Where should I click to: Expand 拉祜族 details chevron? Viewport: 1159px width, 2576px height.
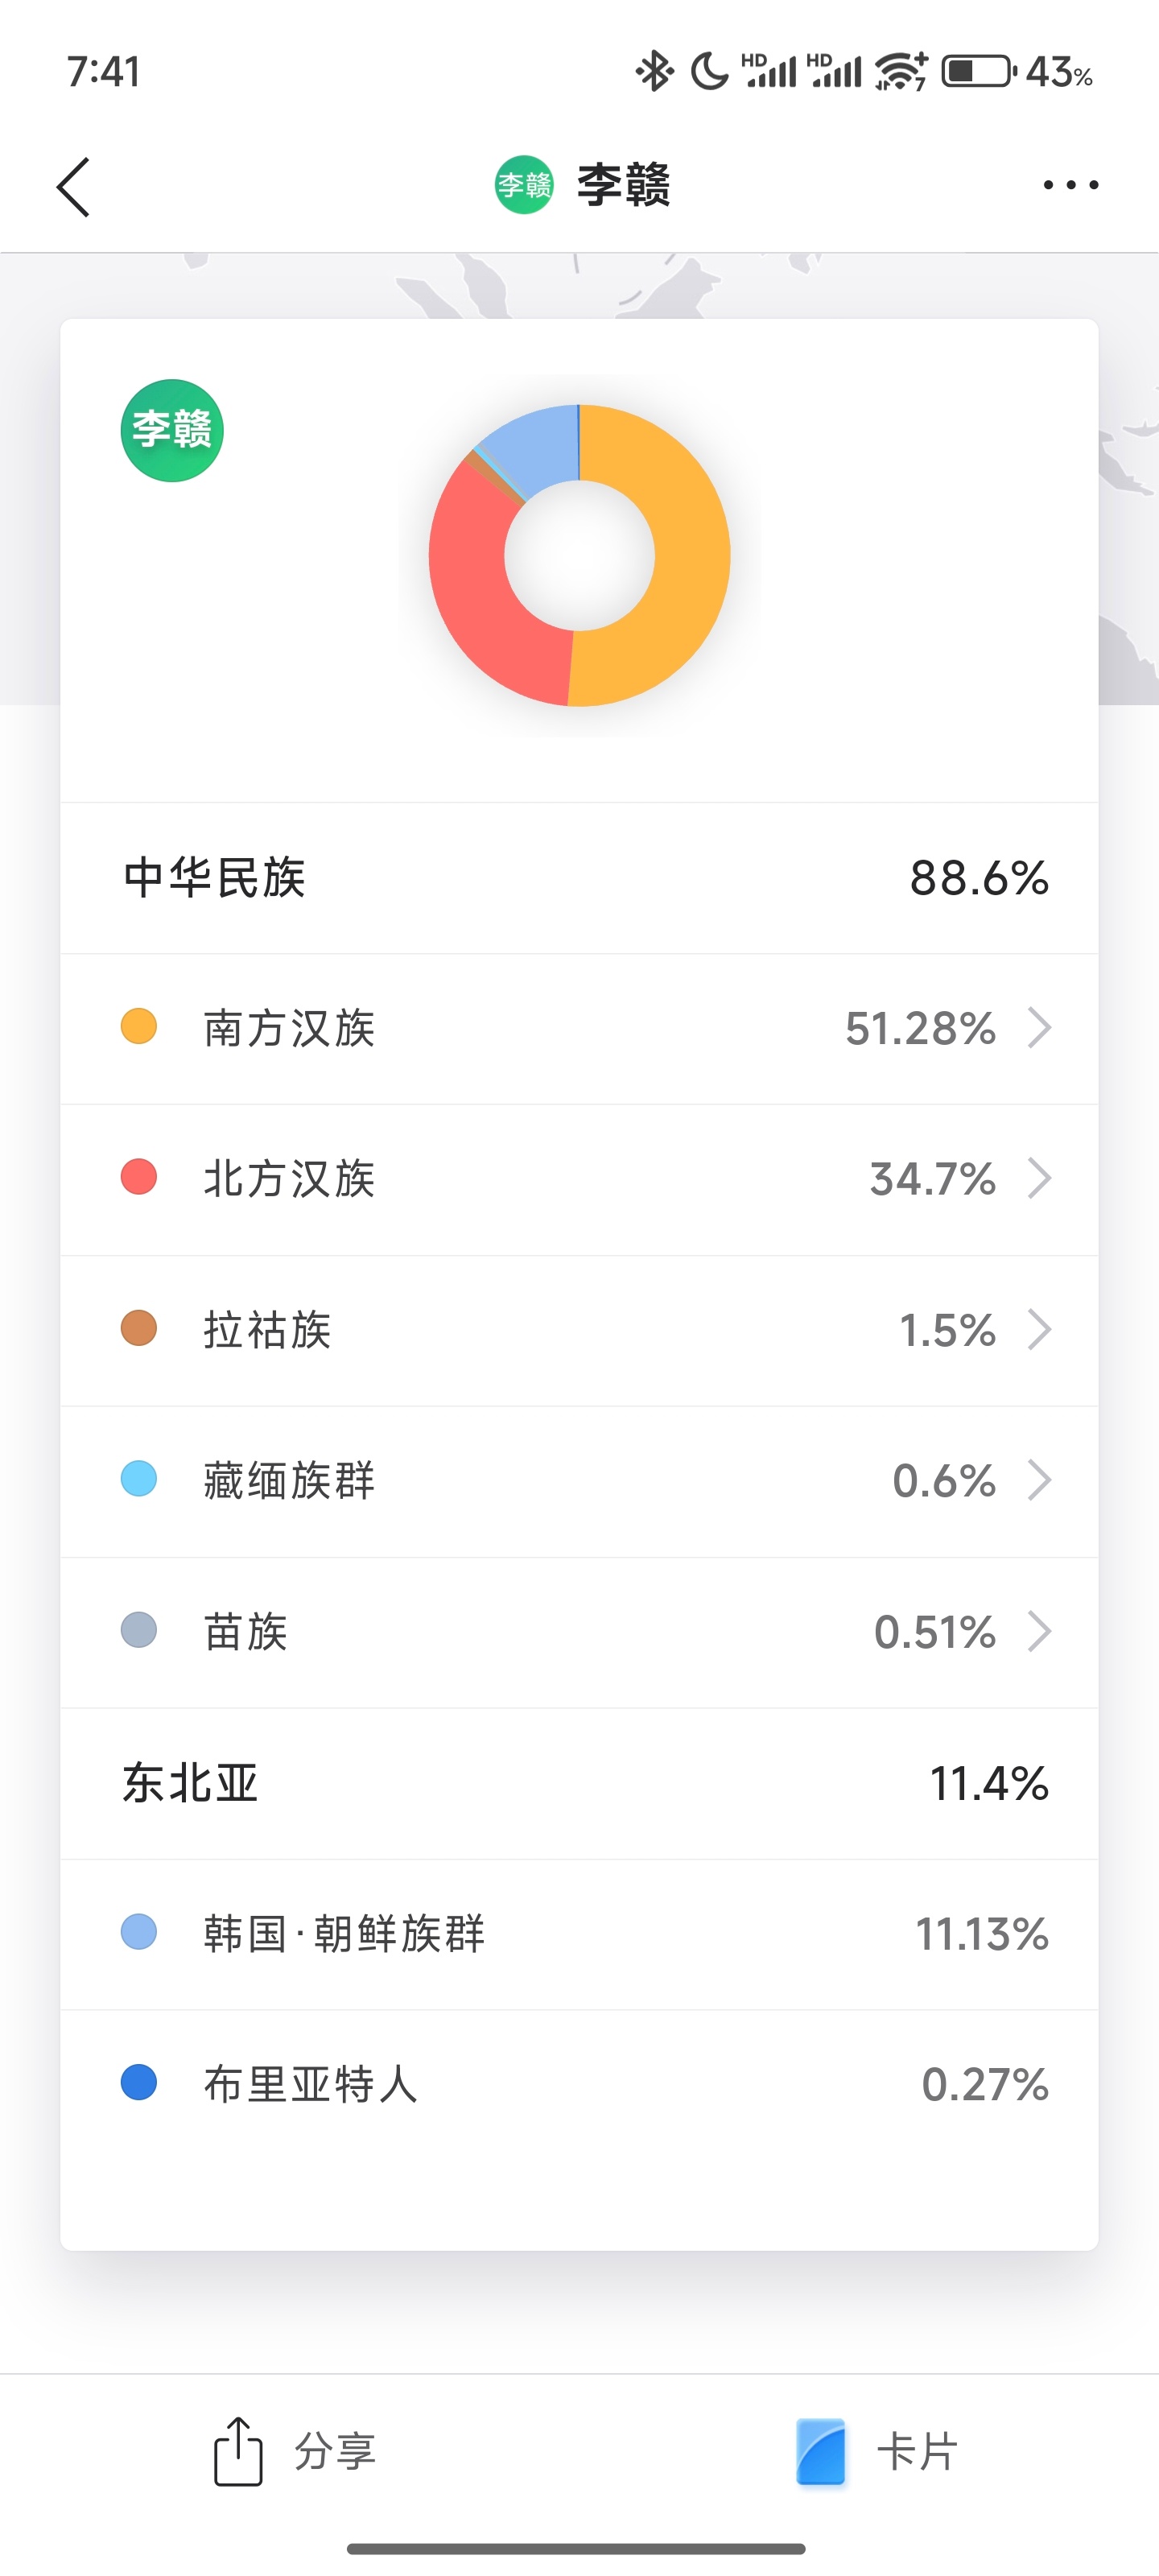(1040, 1330)
